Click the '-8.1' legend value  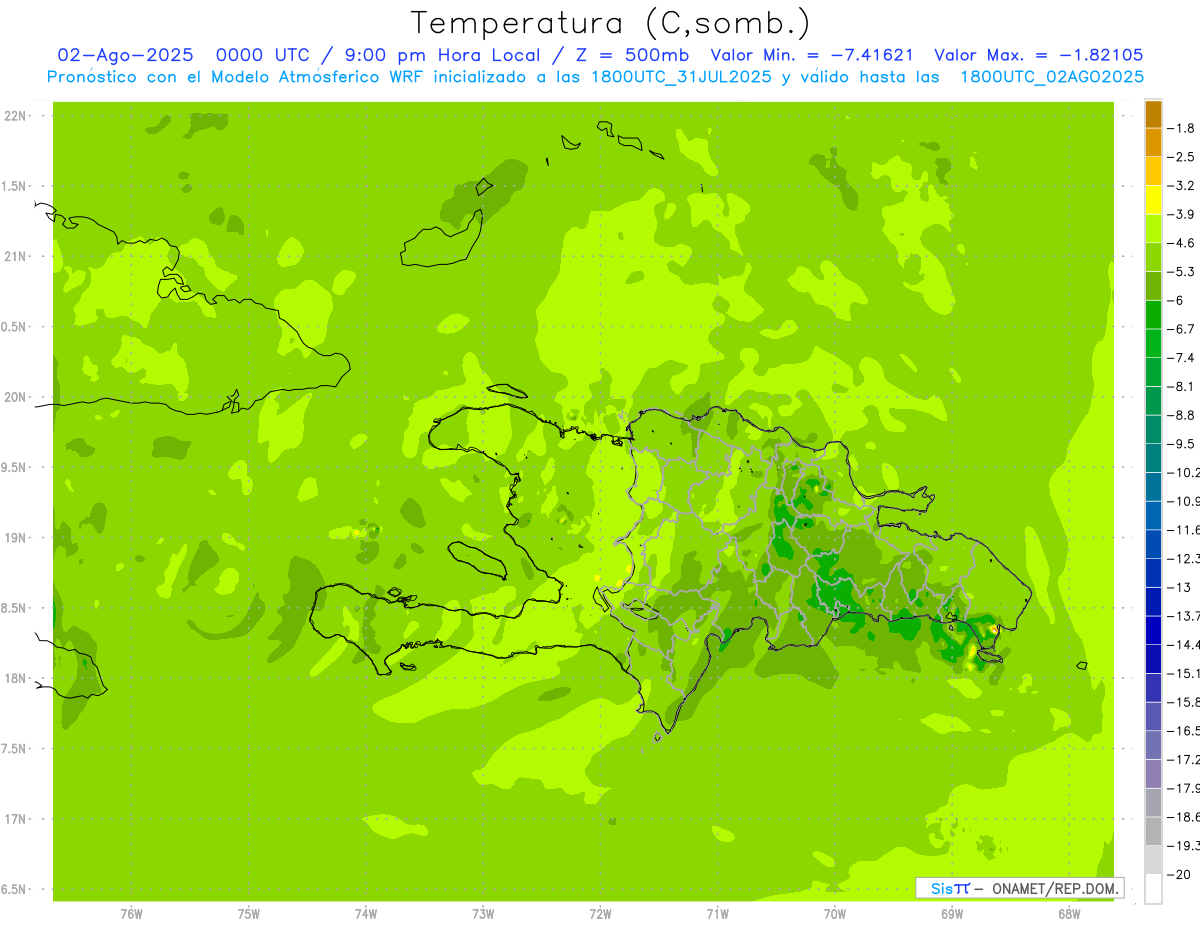point(1180,386)
